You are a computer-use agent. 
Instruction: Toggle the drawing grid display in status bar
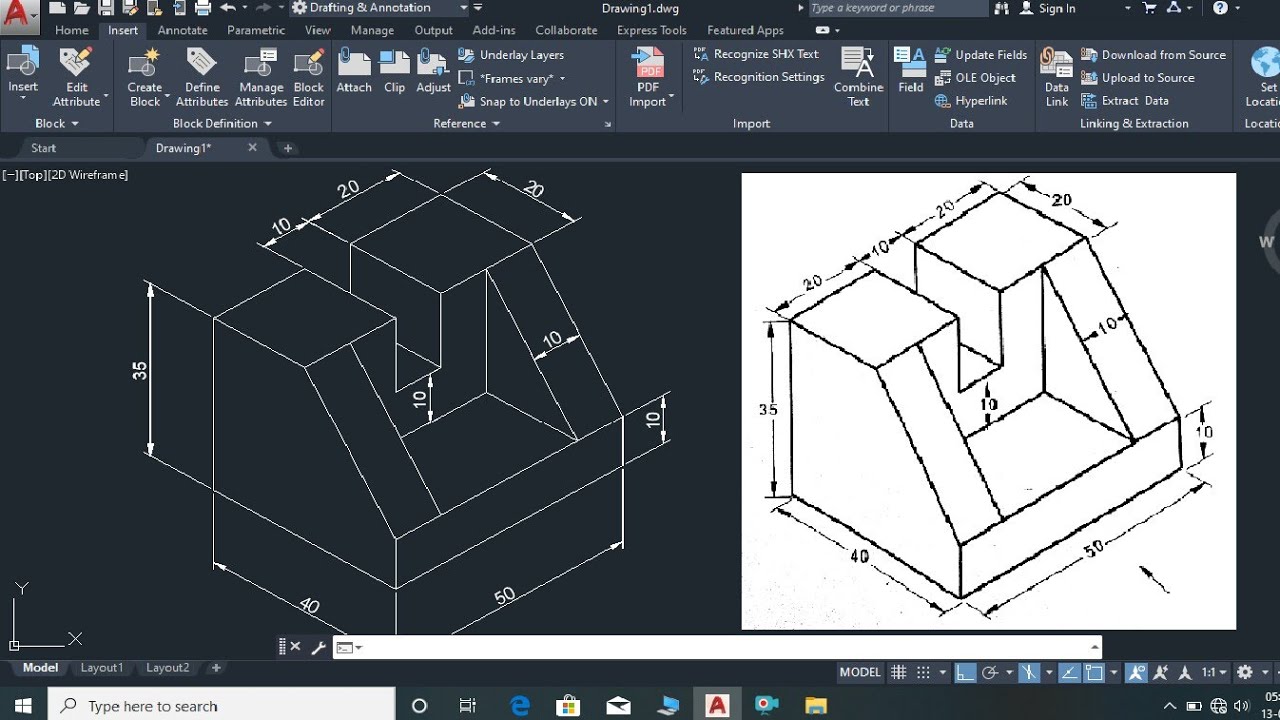click(899, 672)
